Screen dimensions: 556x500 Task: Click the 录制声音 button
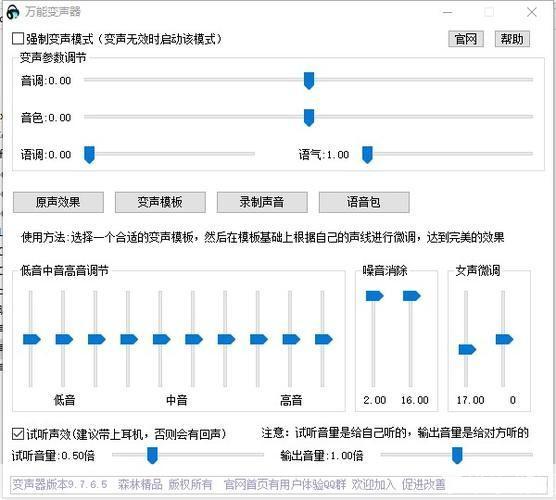coord(262,202)
